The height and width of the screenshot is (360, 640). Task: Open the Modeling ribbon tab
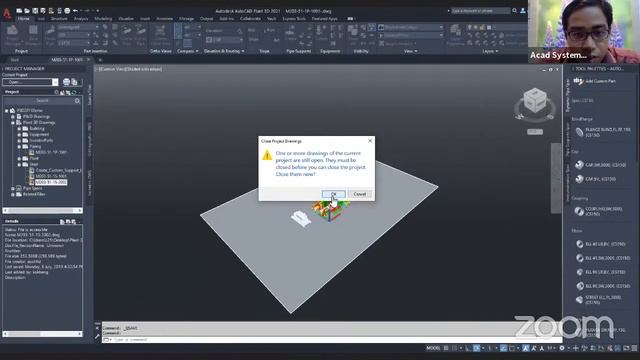[x=103, y=19]
